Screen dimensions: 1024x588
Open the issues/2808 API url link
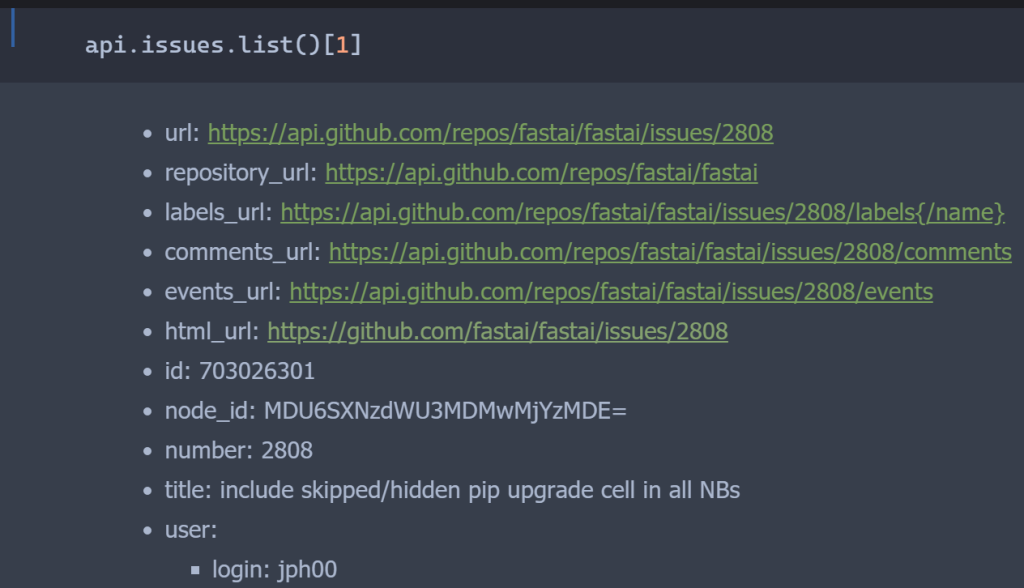[x=490, y=133]
